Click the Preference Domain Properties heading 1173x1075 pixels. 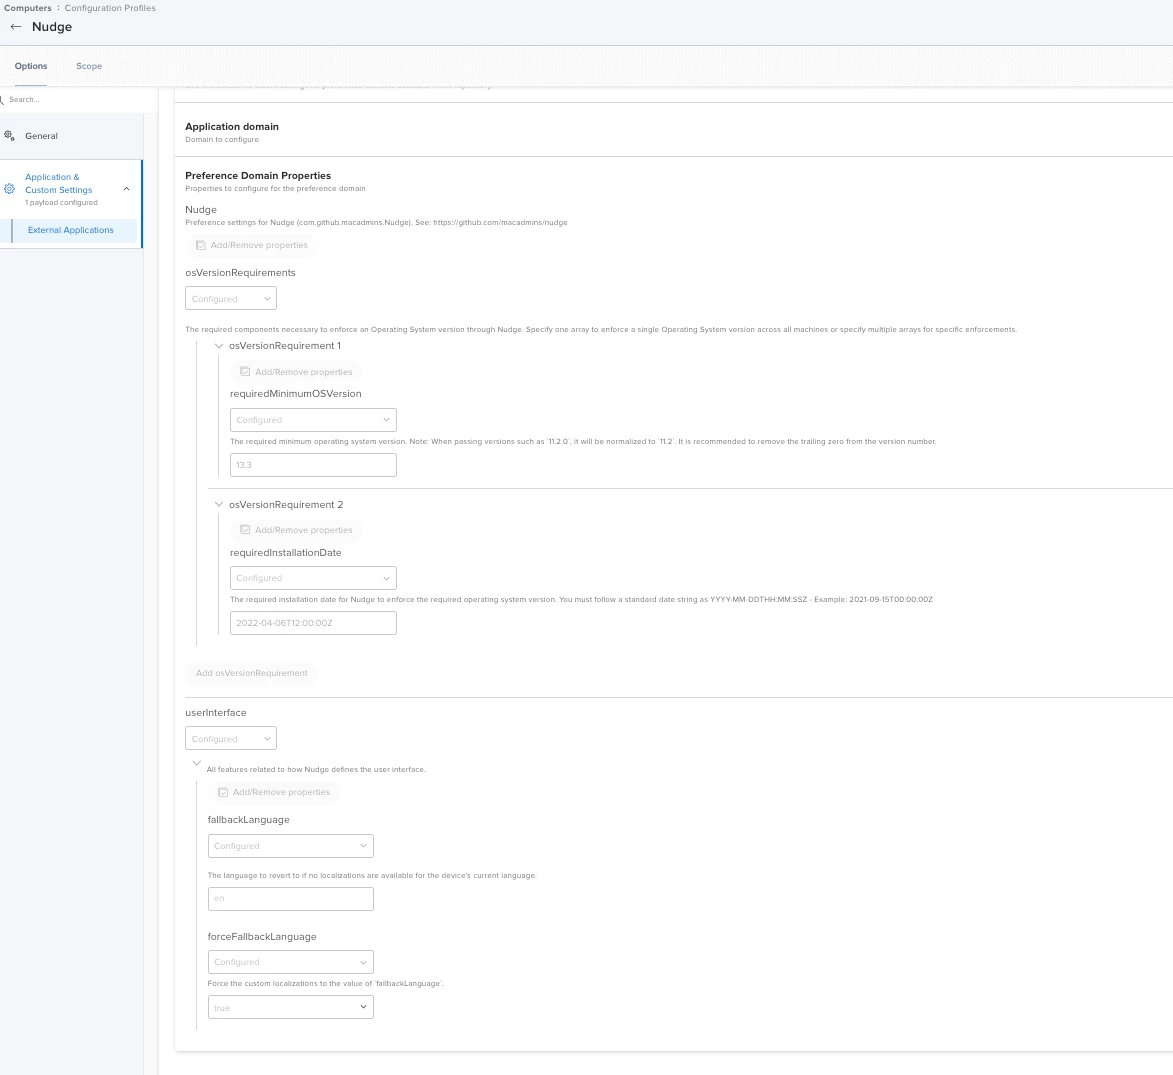coord(258,176)
